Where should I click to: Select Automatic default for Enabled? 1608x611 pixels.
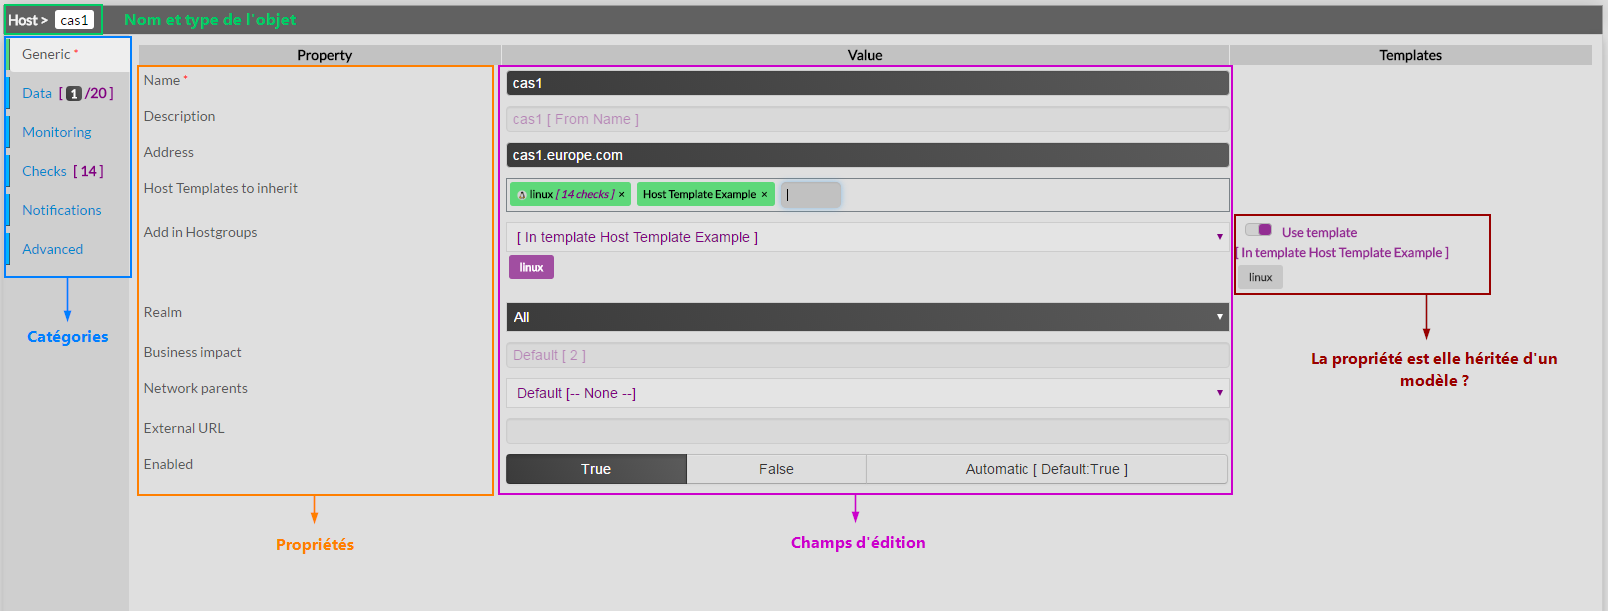click(x=1046, y=469)
